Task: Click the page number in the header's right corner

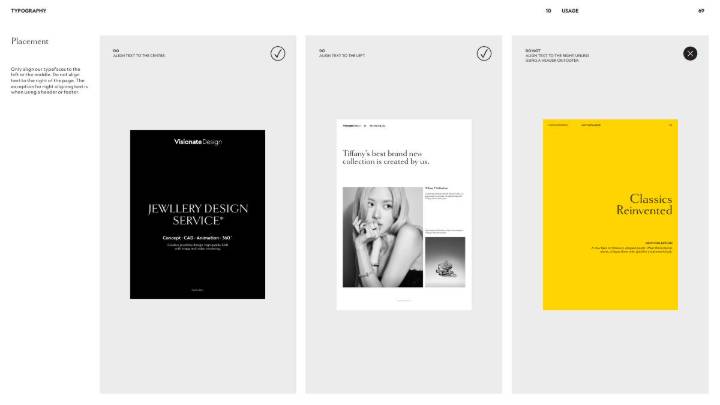Action: [701, 11]
